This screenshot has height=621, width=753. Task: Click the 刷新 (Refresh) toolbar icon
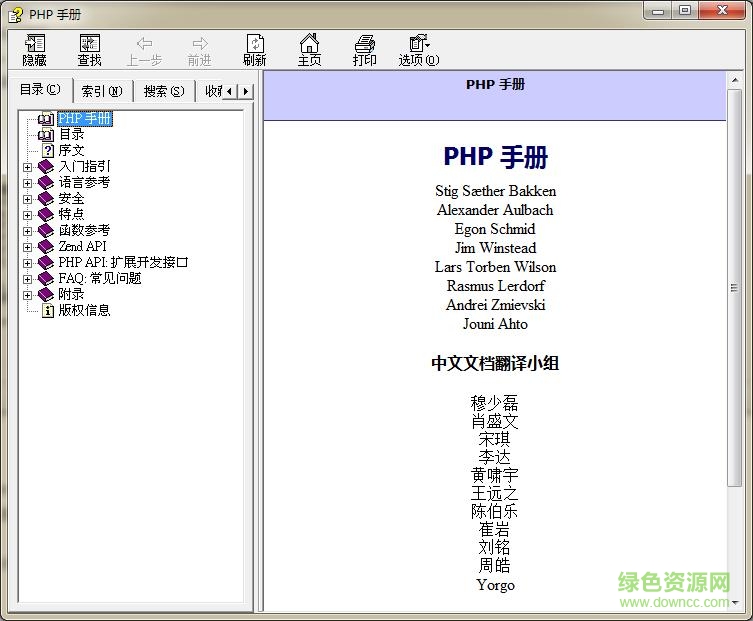pyautogui.click(x=255, y=43)
